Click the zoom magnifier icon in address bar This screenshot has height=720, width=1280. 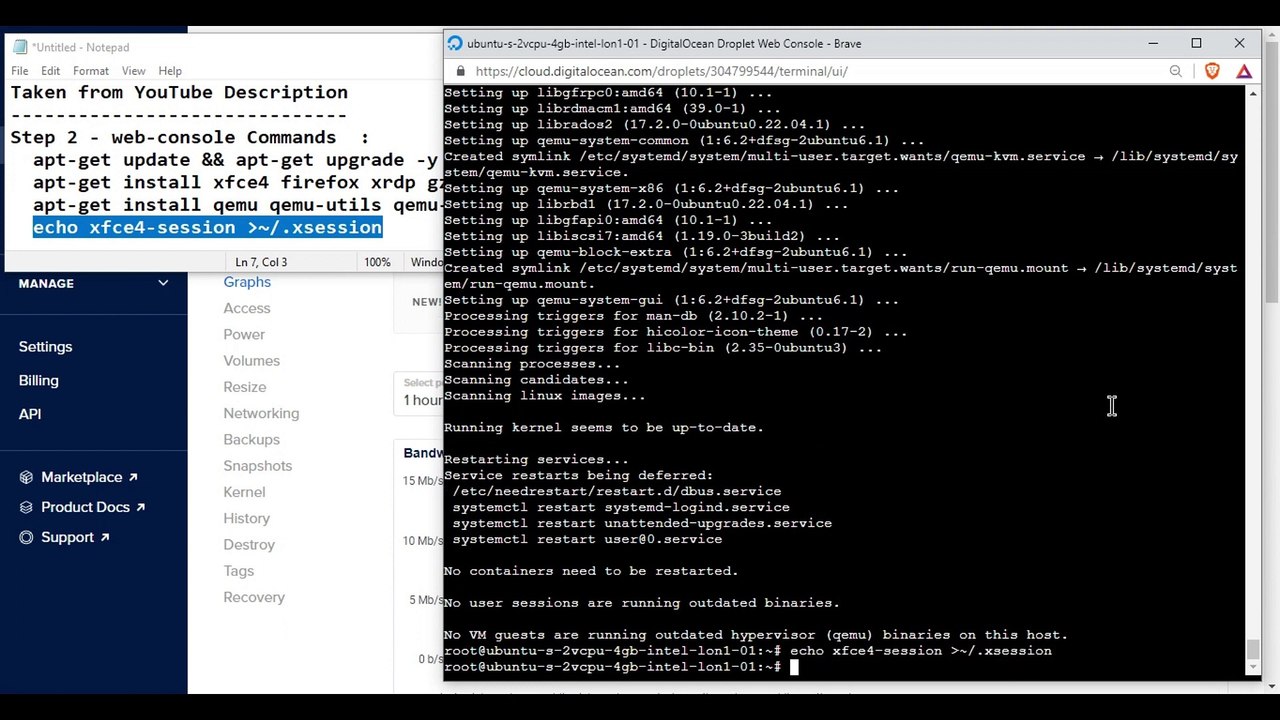click(1176, 71)
